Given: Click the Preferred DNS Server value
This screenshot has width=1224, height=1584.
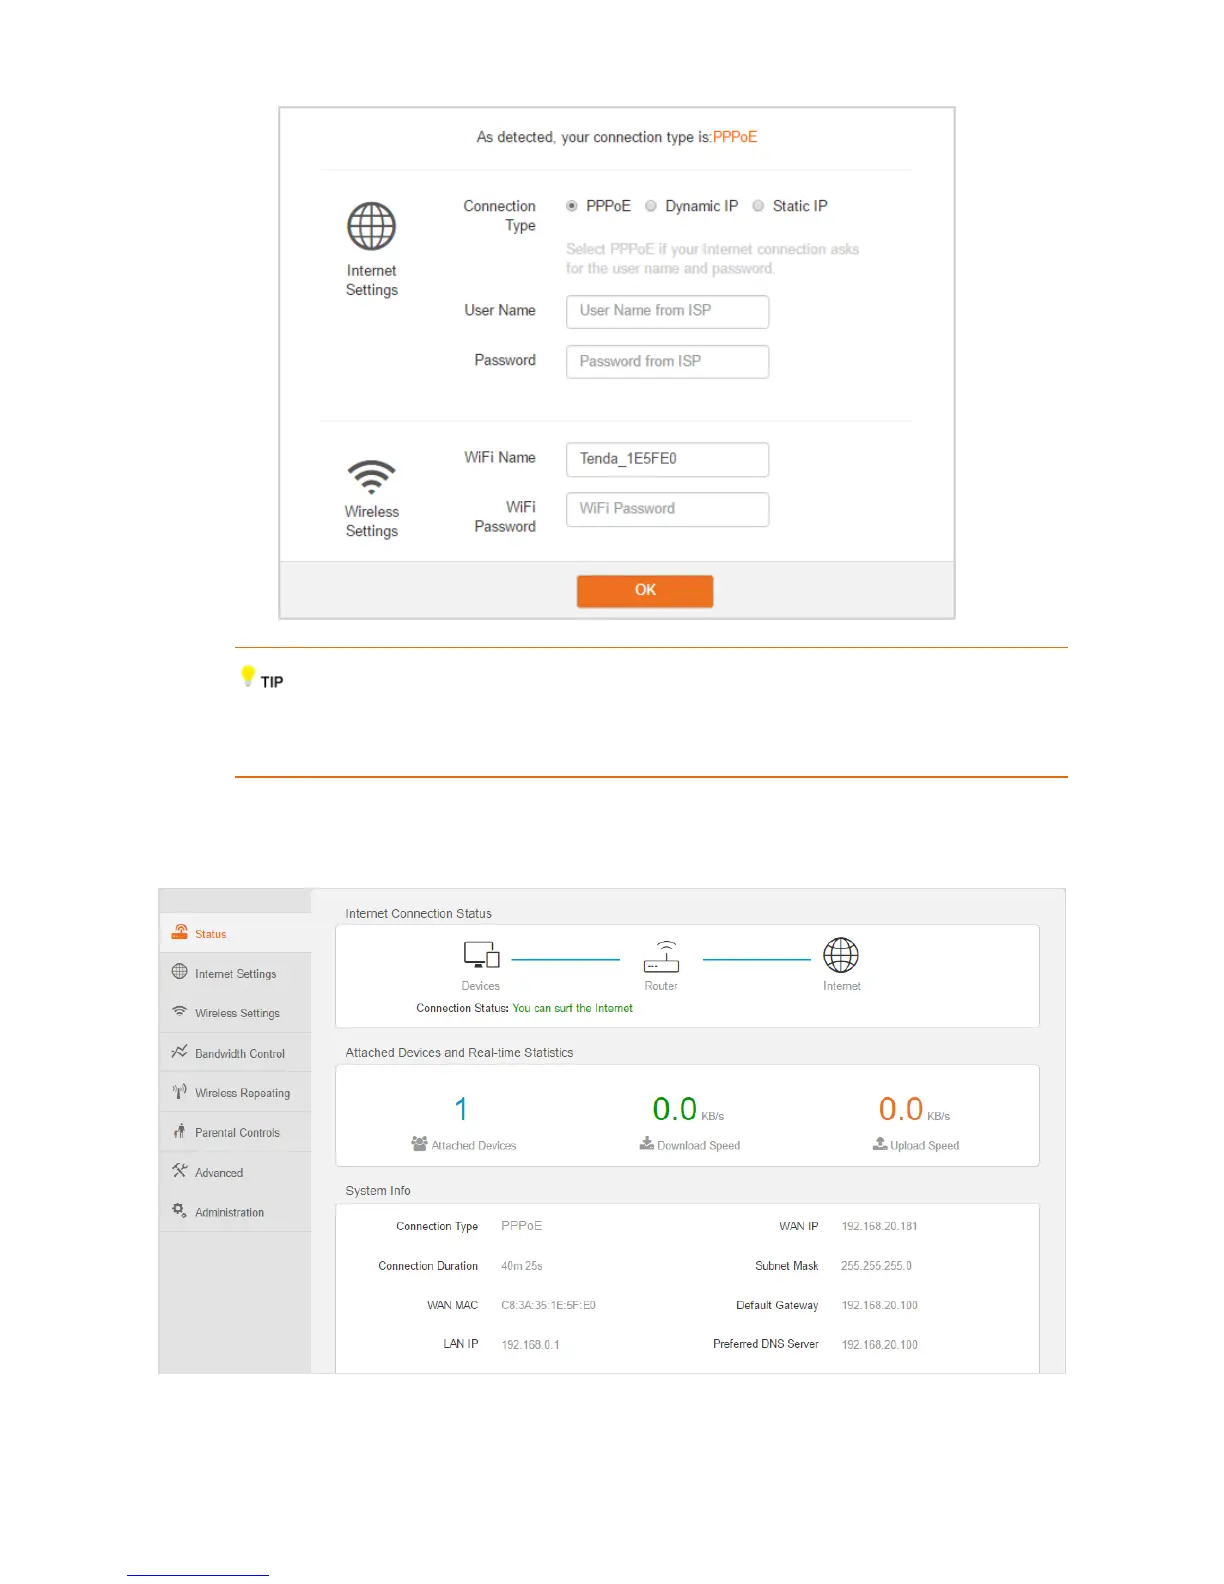Looking at the screenshot, I should (879, 1345).
